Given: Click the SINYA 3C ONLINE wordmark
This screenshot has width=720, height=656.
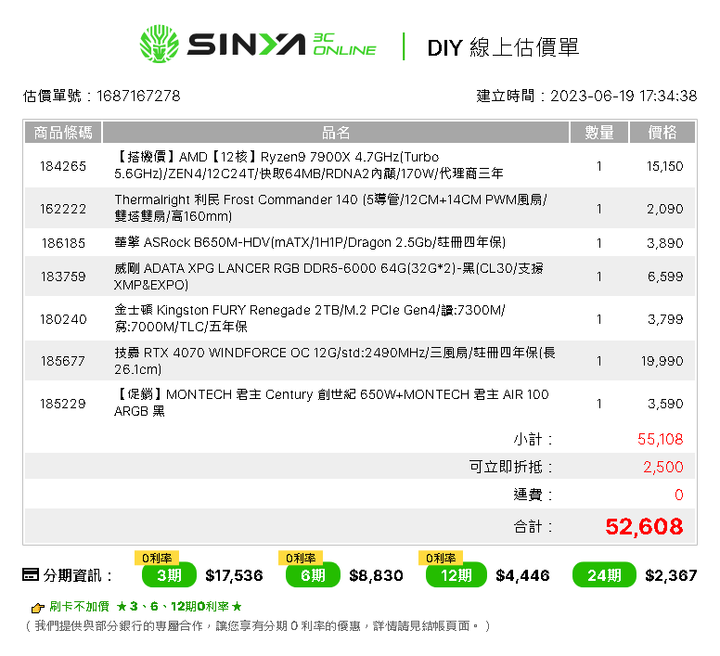Looking at the screenshot, I should (x=281, y=45).
